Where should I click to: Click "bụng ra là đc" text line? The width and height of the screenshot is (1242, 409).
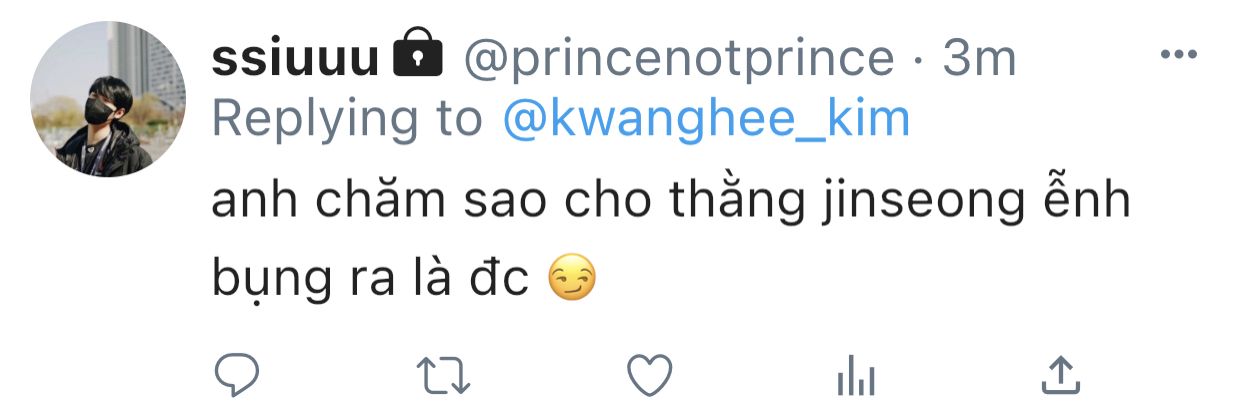(370, 281)
